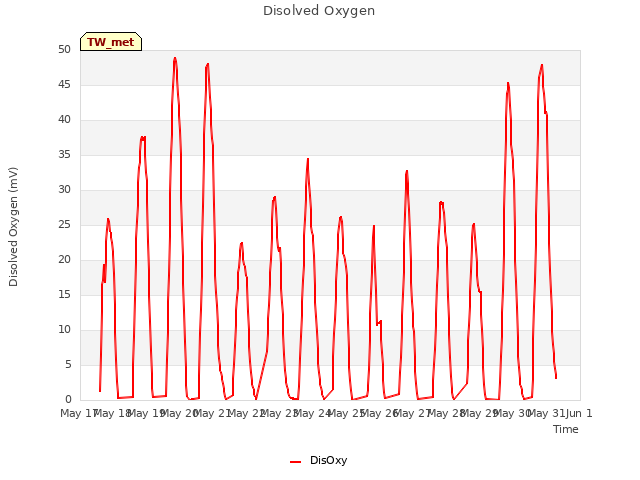Click the y-axis tick value 10
This screenshot has height=480, width=640.
pyautogui.click(x=64, y=330)
